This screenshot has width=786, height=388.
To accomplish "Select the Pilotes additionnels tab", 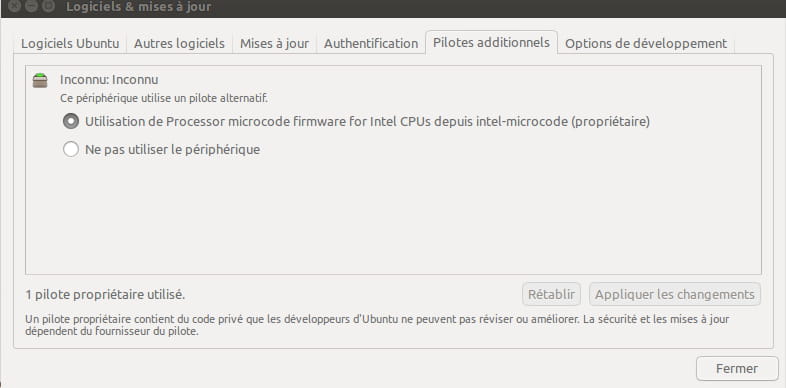I will coord(491,43).
